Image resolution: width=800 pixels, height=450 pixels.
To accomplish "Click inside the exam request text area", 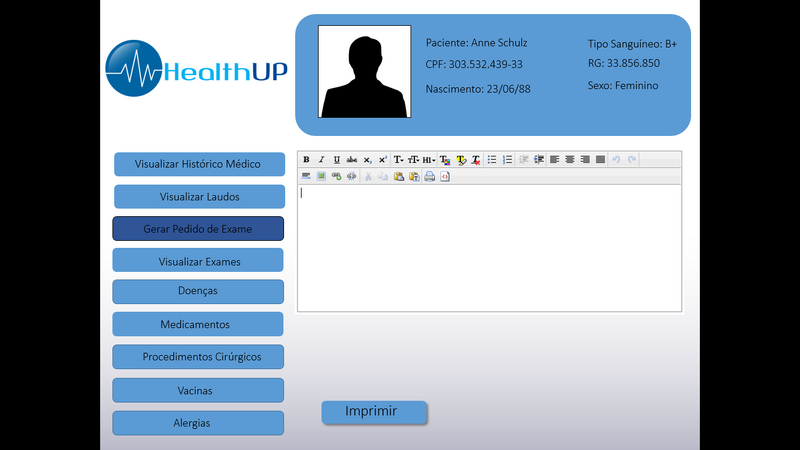I will tap(489, 248).
